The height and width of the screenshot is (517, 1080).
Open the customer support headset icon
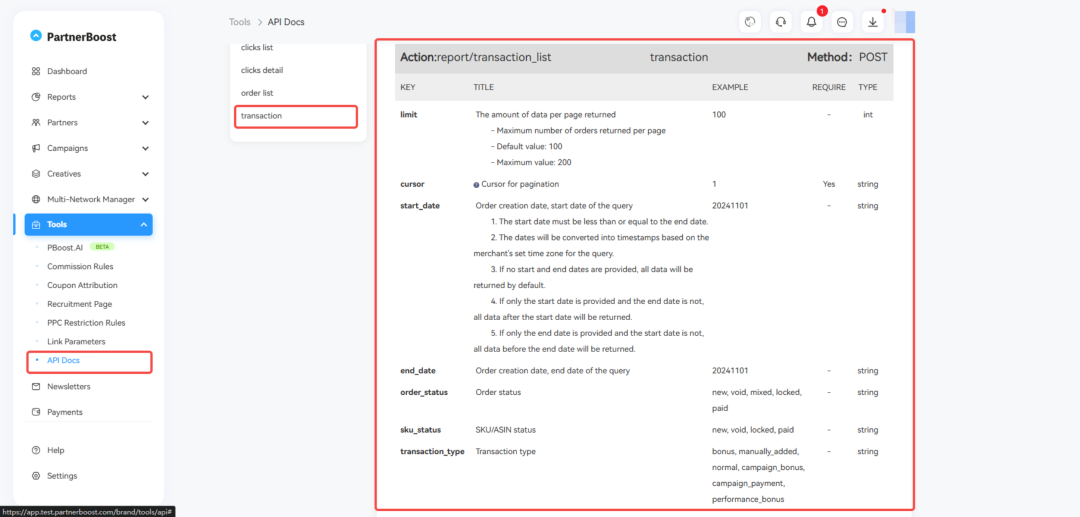coord(780,22)
